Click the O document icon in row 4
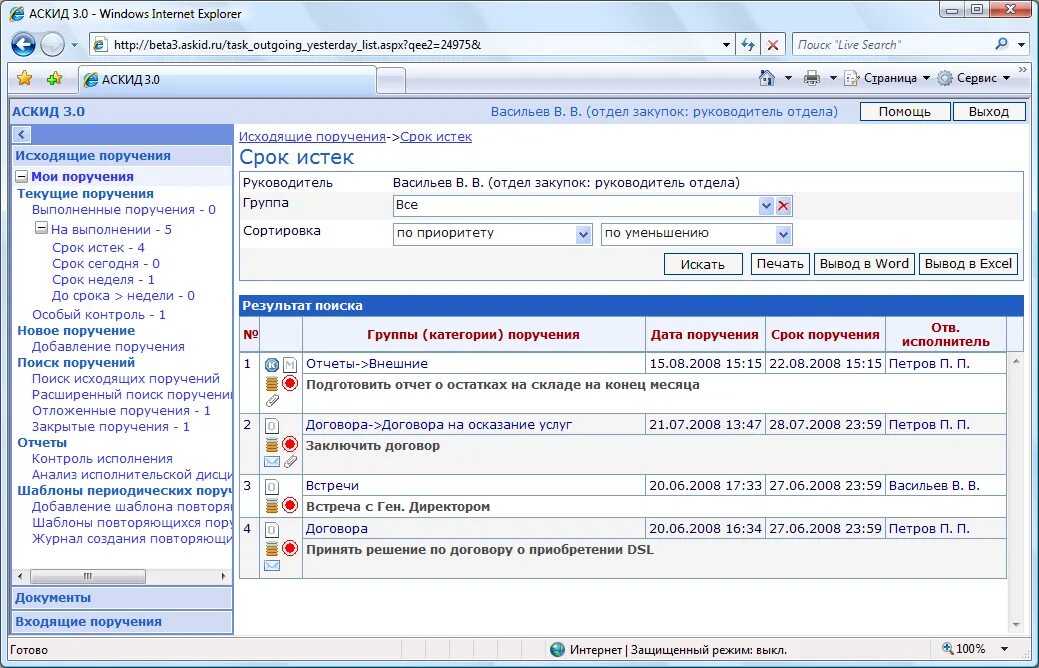The width and height of the screenshot is (1039, 668). (x=272, y=529)
